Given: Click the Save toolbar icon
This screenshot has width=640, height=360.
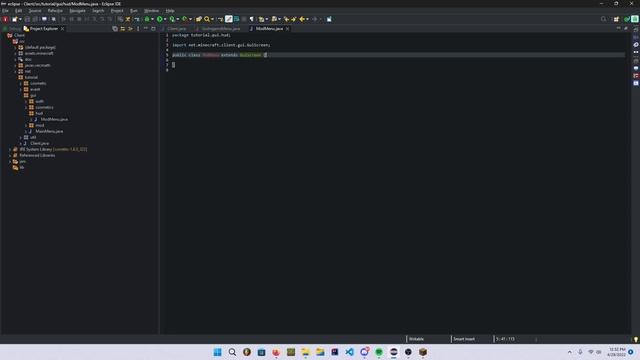Looking at the screenshot, I should tap(27, 19).
